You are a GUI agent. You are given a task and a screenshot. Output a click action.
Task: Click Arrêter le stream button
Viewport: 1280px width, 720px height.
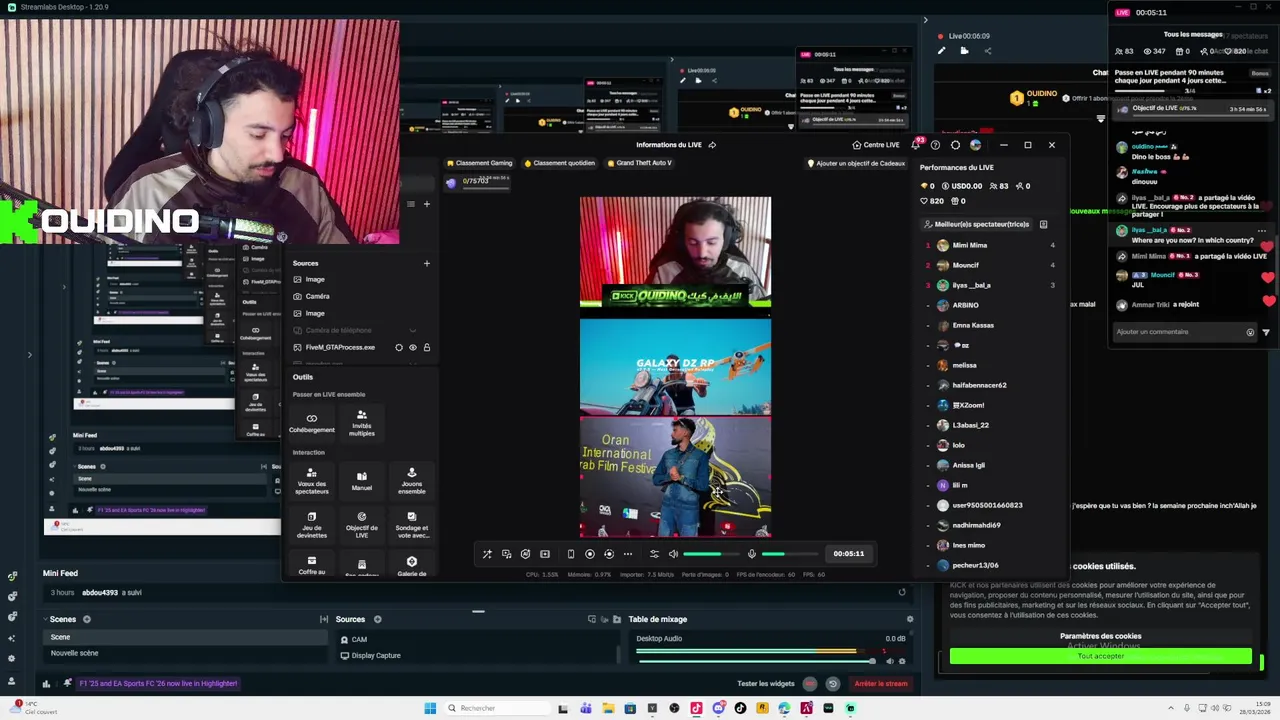[x=880, y=684]
